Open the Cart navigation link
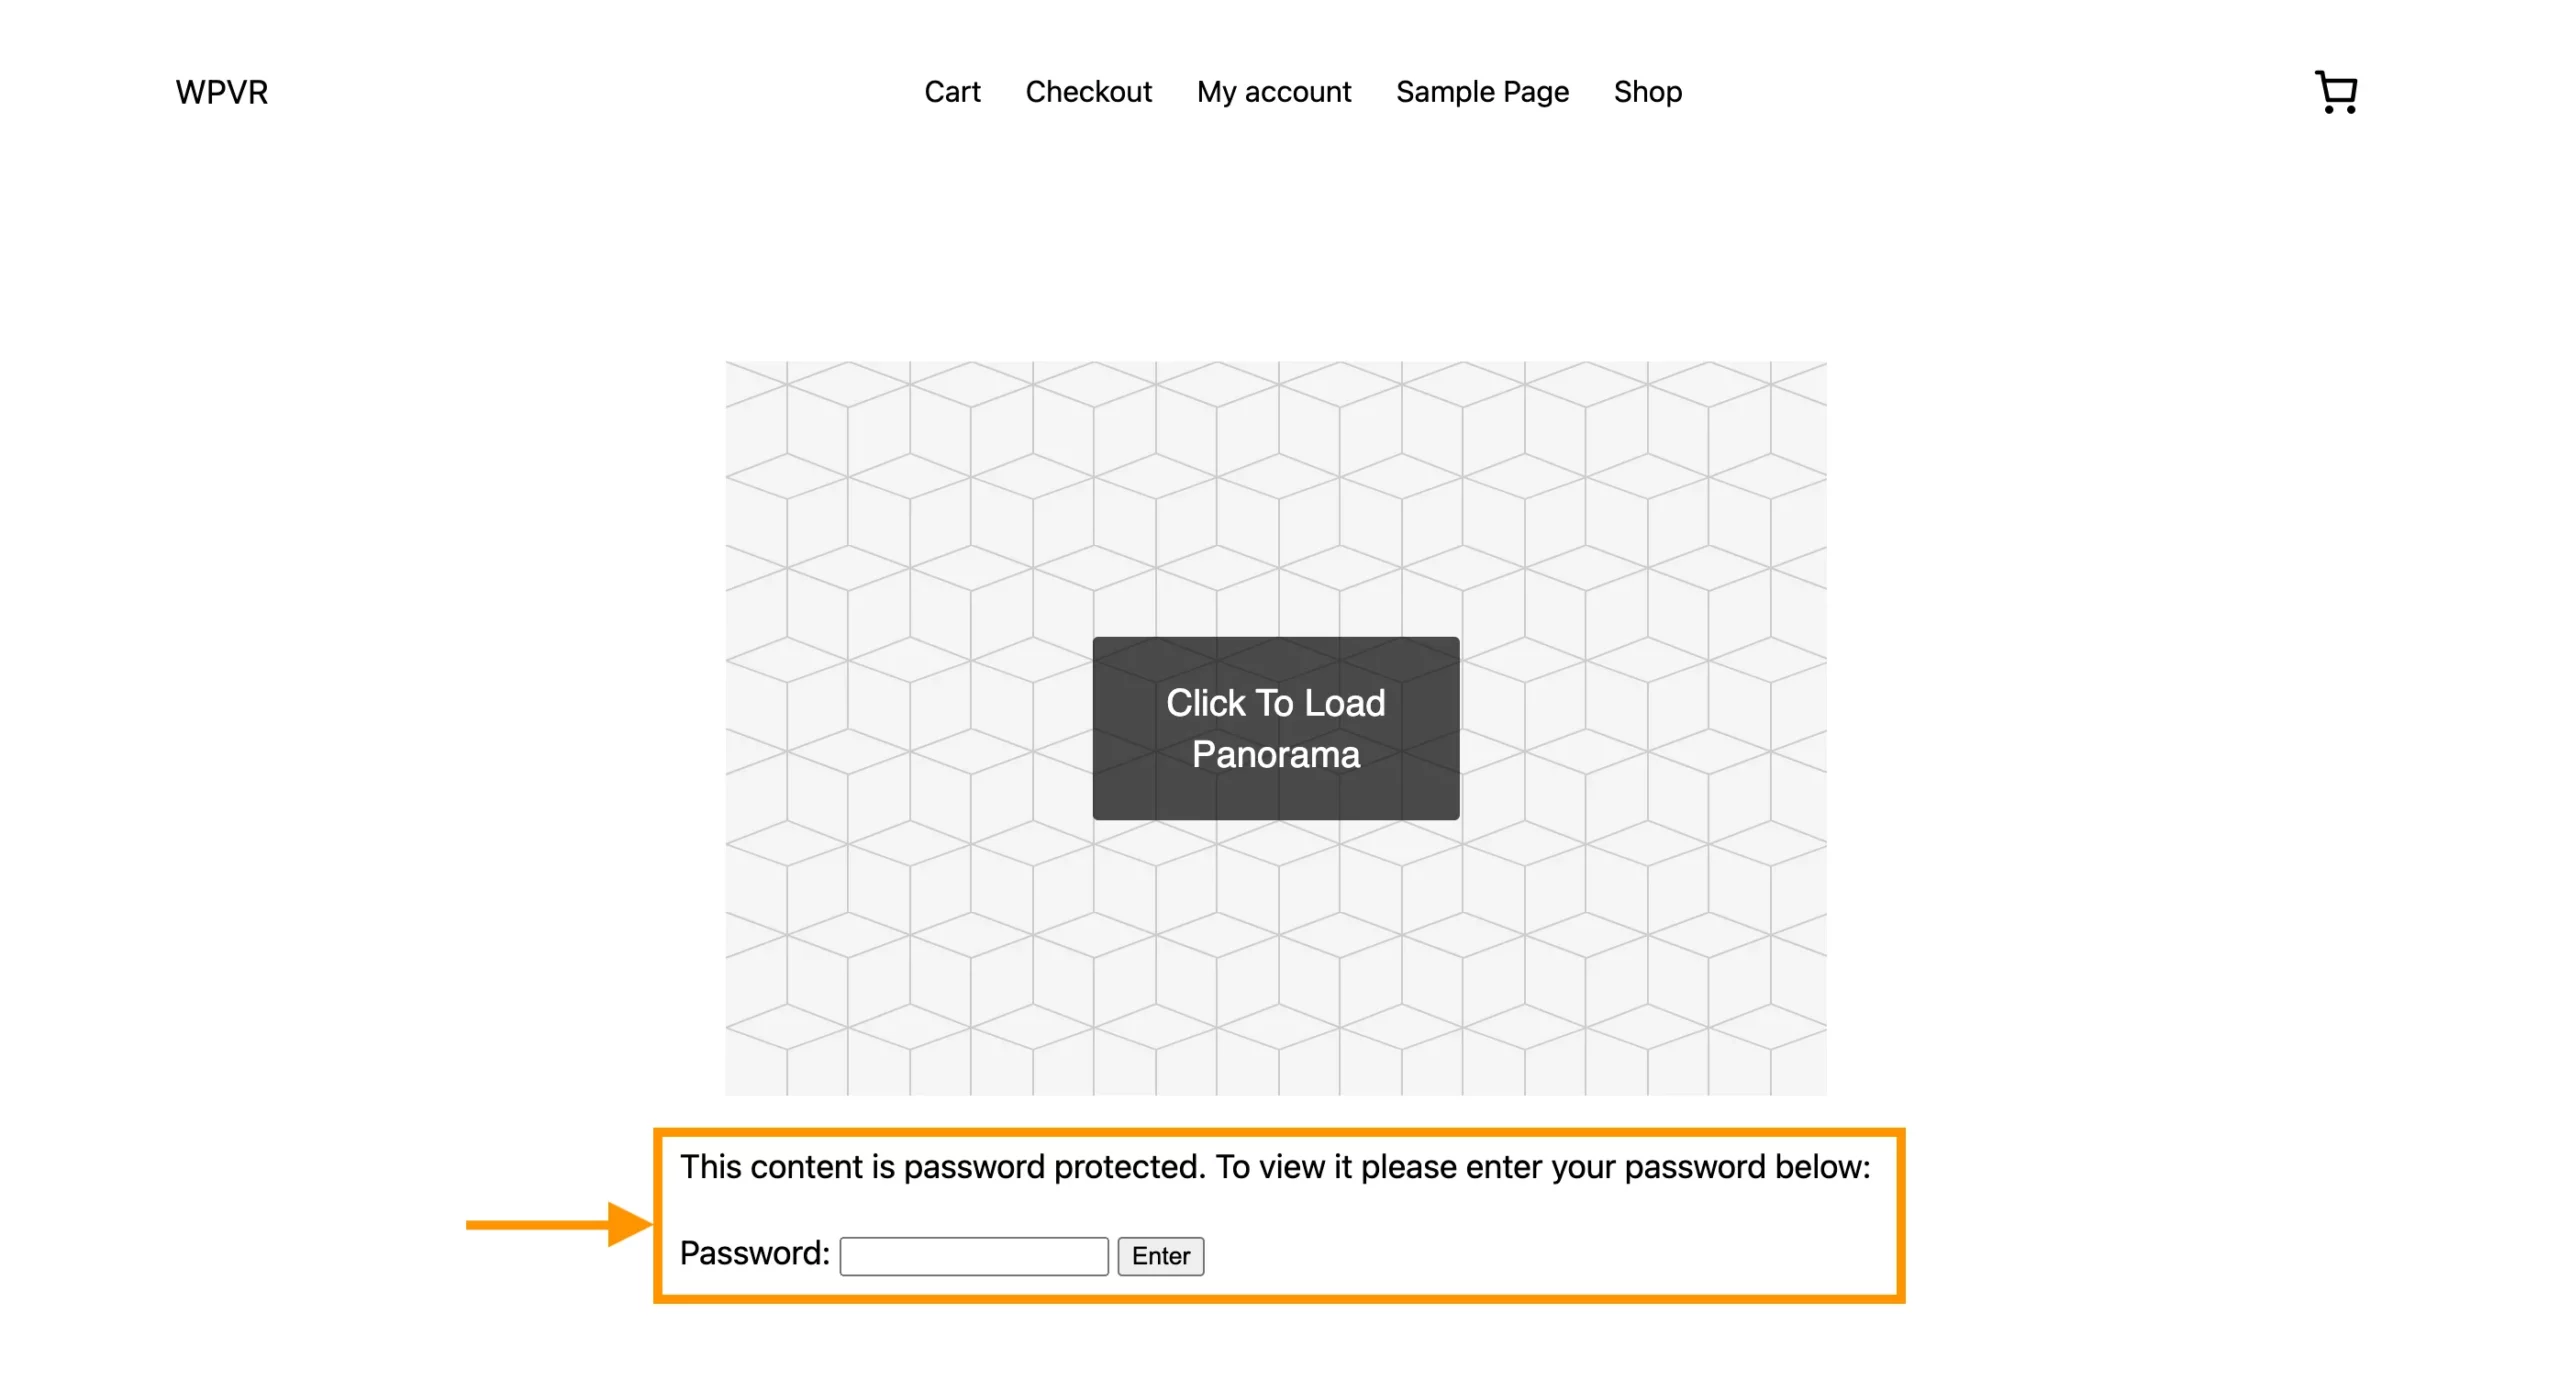Screen dimensions: 2560x1380 pos(950,90)
